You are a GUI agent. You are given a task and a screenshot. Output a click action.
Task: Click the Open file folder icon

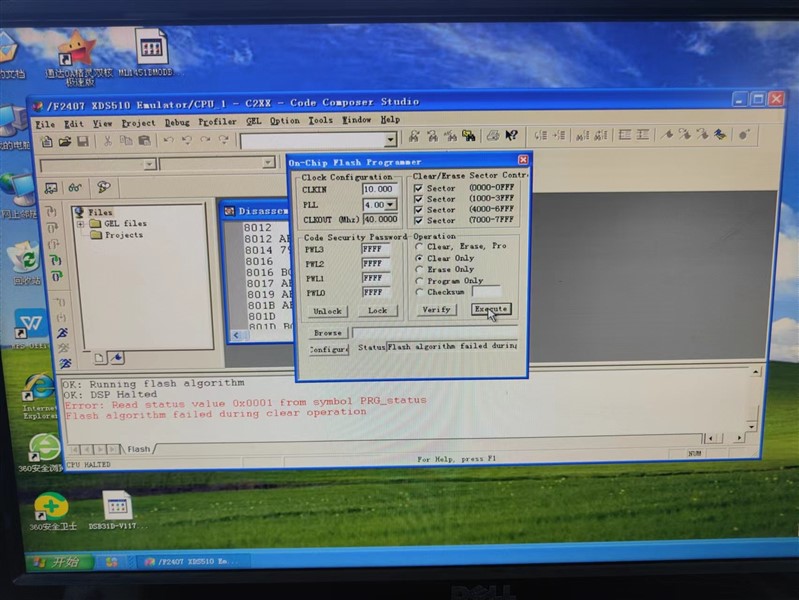coord(65,141)
